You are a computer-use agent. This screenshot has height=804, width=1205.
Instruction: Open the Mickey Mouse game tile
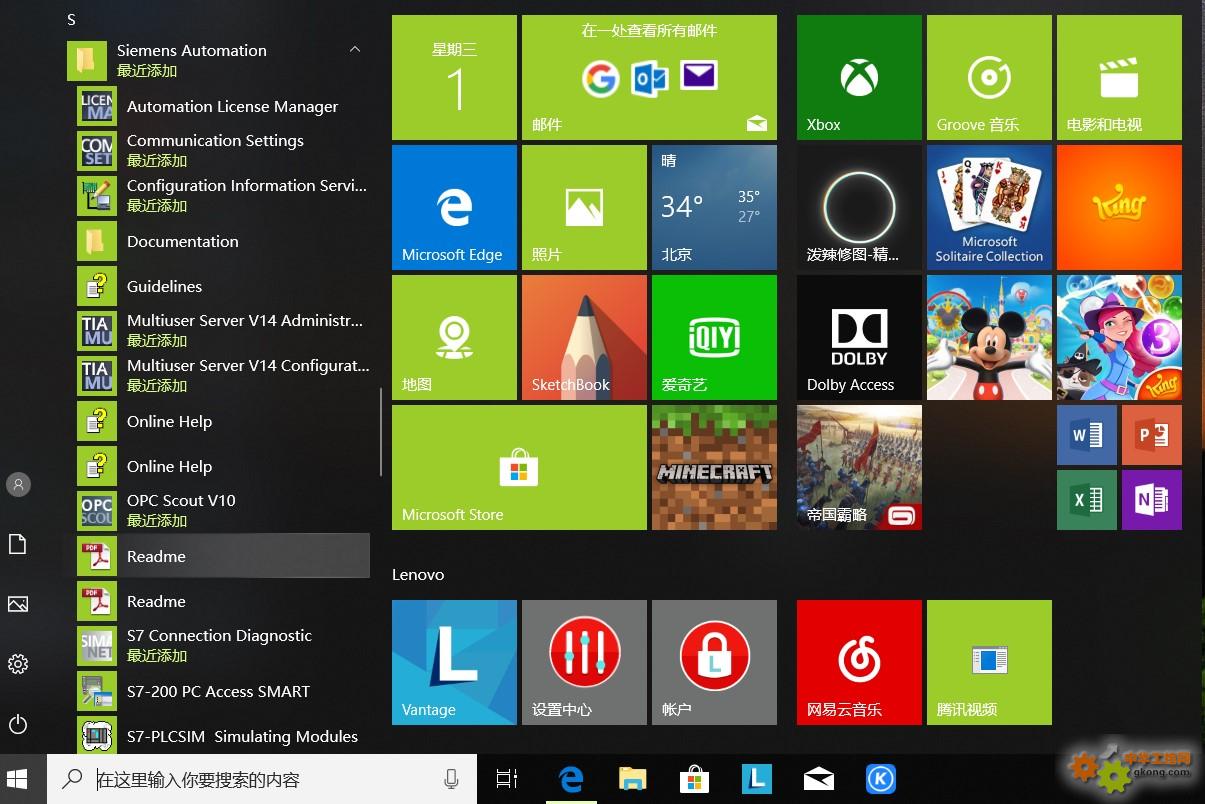[x=989, y=337]
